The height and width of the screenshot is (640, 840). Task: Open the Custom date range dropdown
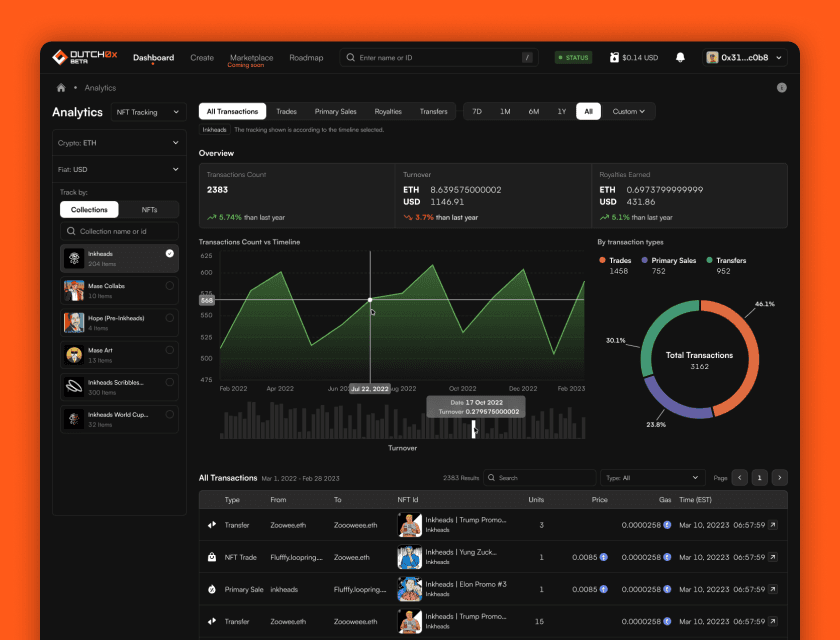pos(628,111)
